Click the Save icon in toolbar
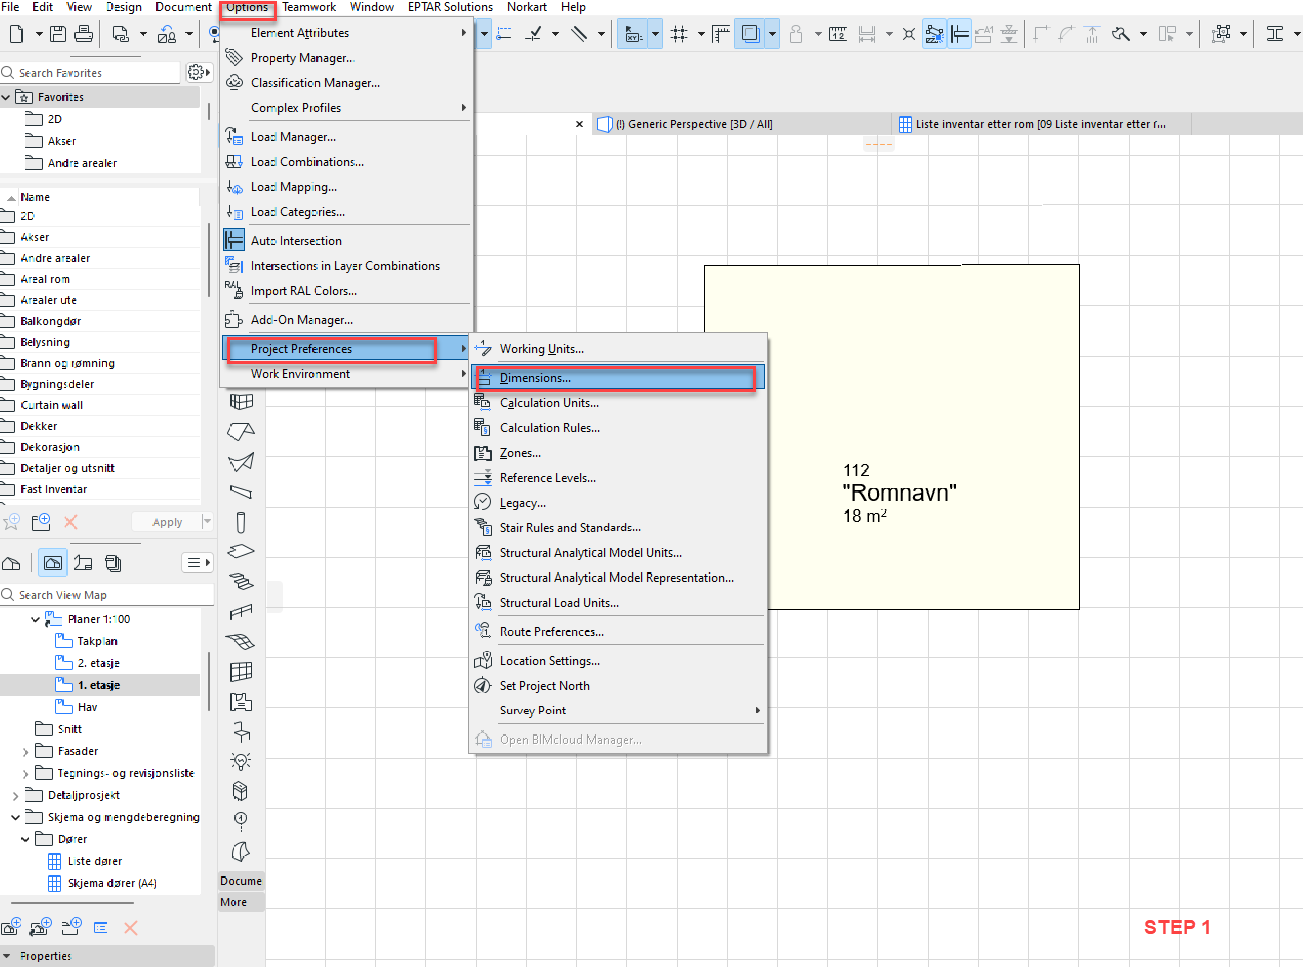The width and height of the screenshot is (1303, 967). (58, 34)
